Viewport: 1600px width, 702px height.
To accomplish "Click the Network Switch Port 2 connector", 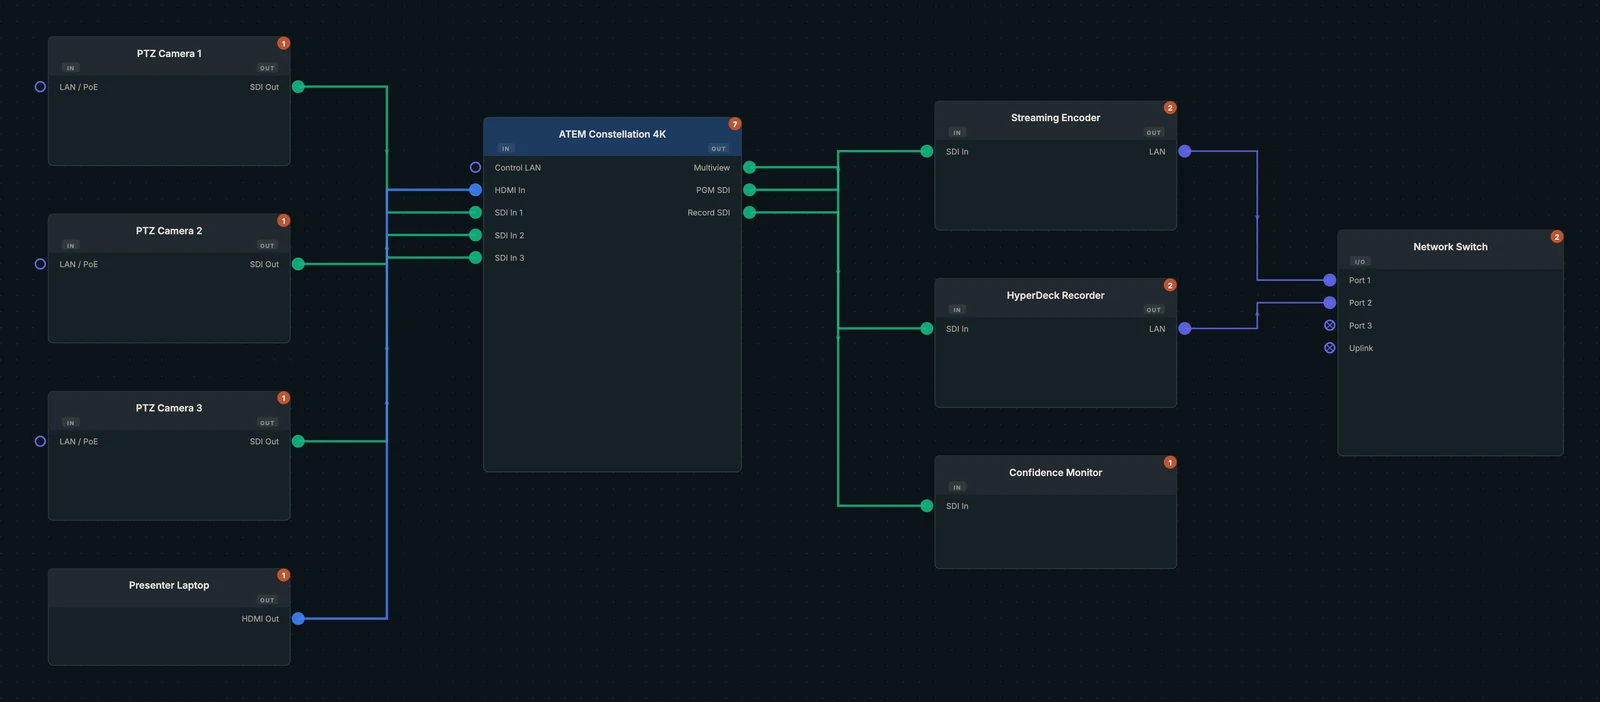I will tap(1329, 302).
